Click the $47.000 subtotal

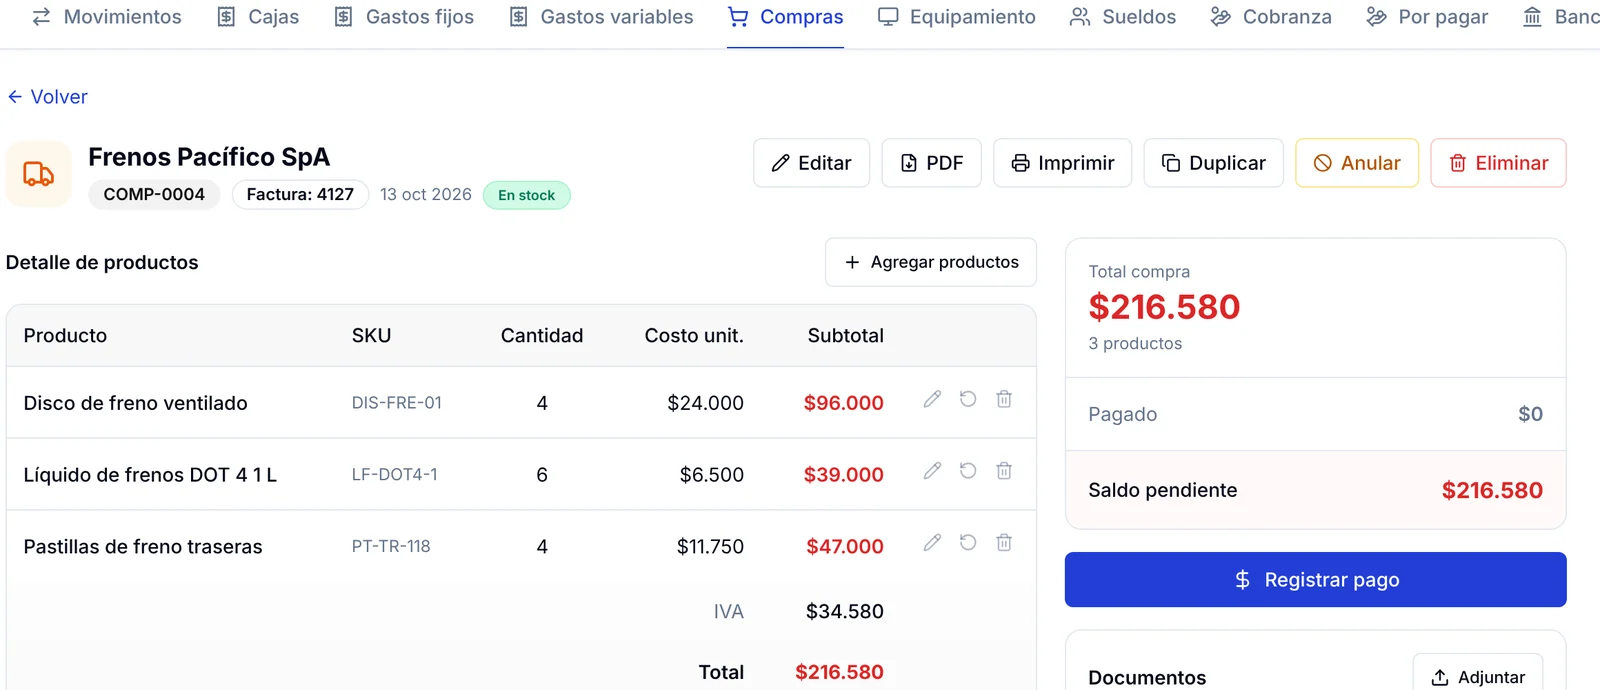(x=845, y=547)
